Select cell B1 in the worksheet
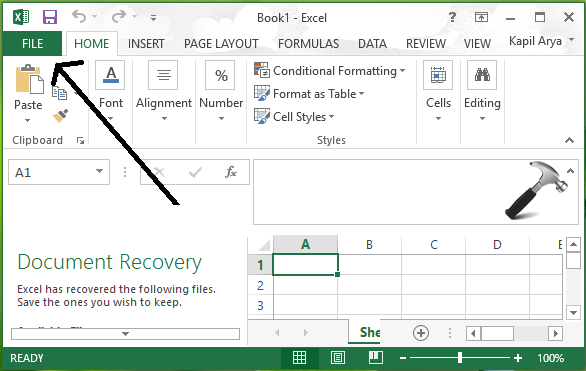Viewport: 586px width, 371px height. [369, 265]
